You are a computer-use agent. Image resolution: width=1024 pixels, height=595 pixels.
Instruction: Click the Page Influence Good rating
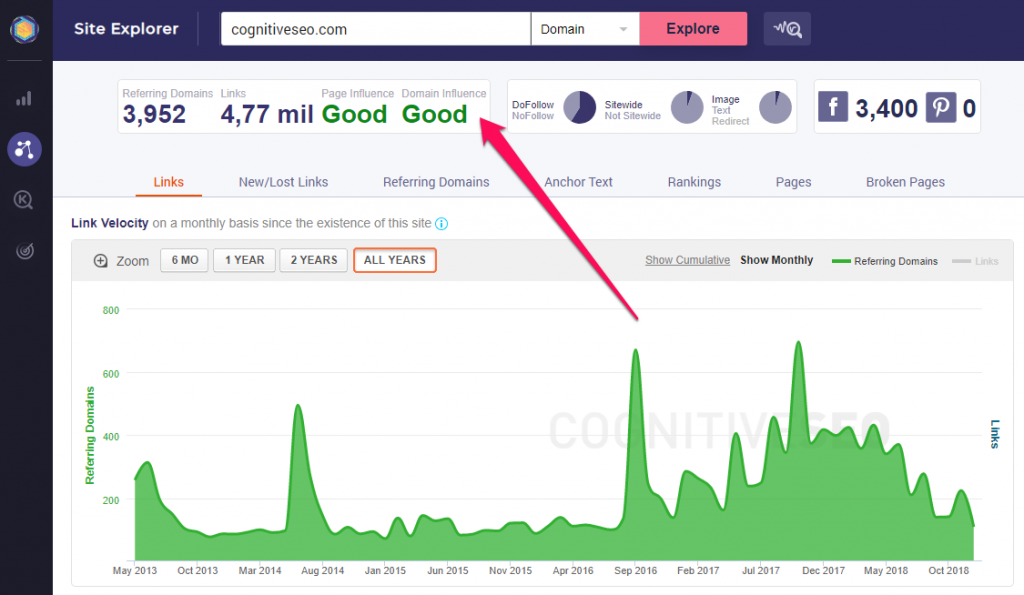[x=355, y=114]
